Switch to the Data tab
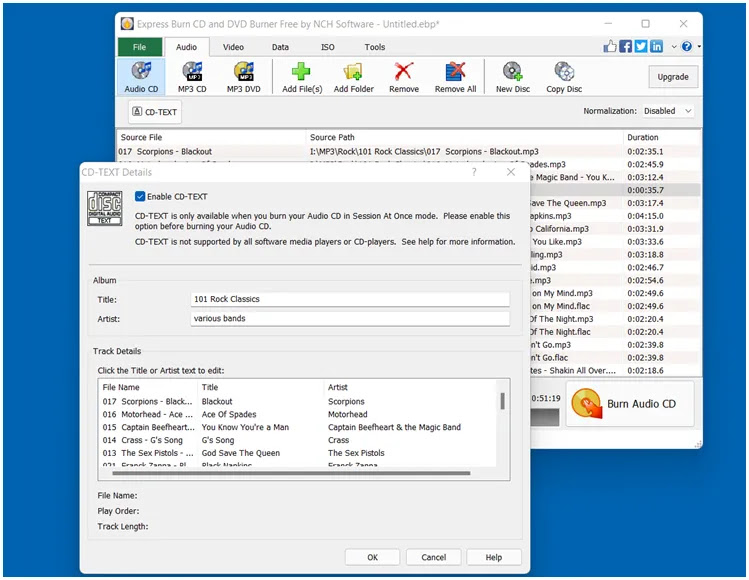 (x=280, y=47)
